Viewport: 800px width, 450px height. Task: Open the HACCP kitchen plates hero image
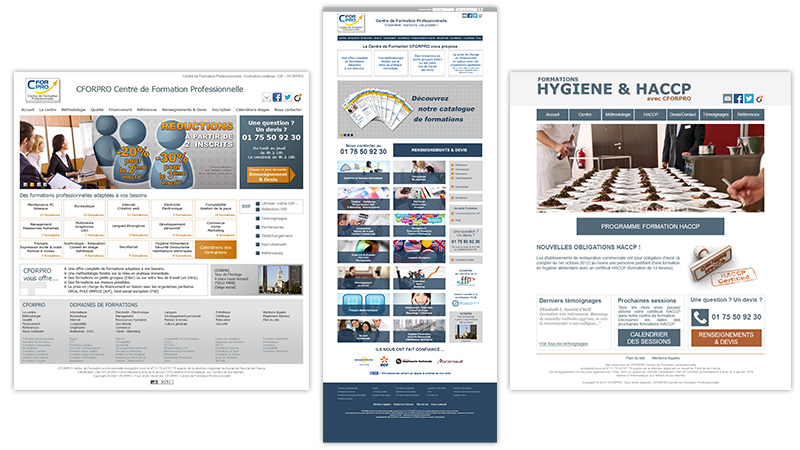click(x=650, y=168)
